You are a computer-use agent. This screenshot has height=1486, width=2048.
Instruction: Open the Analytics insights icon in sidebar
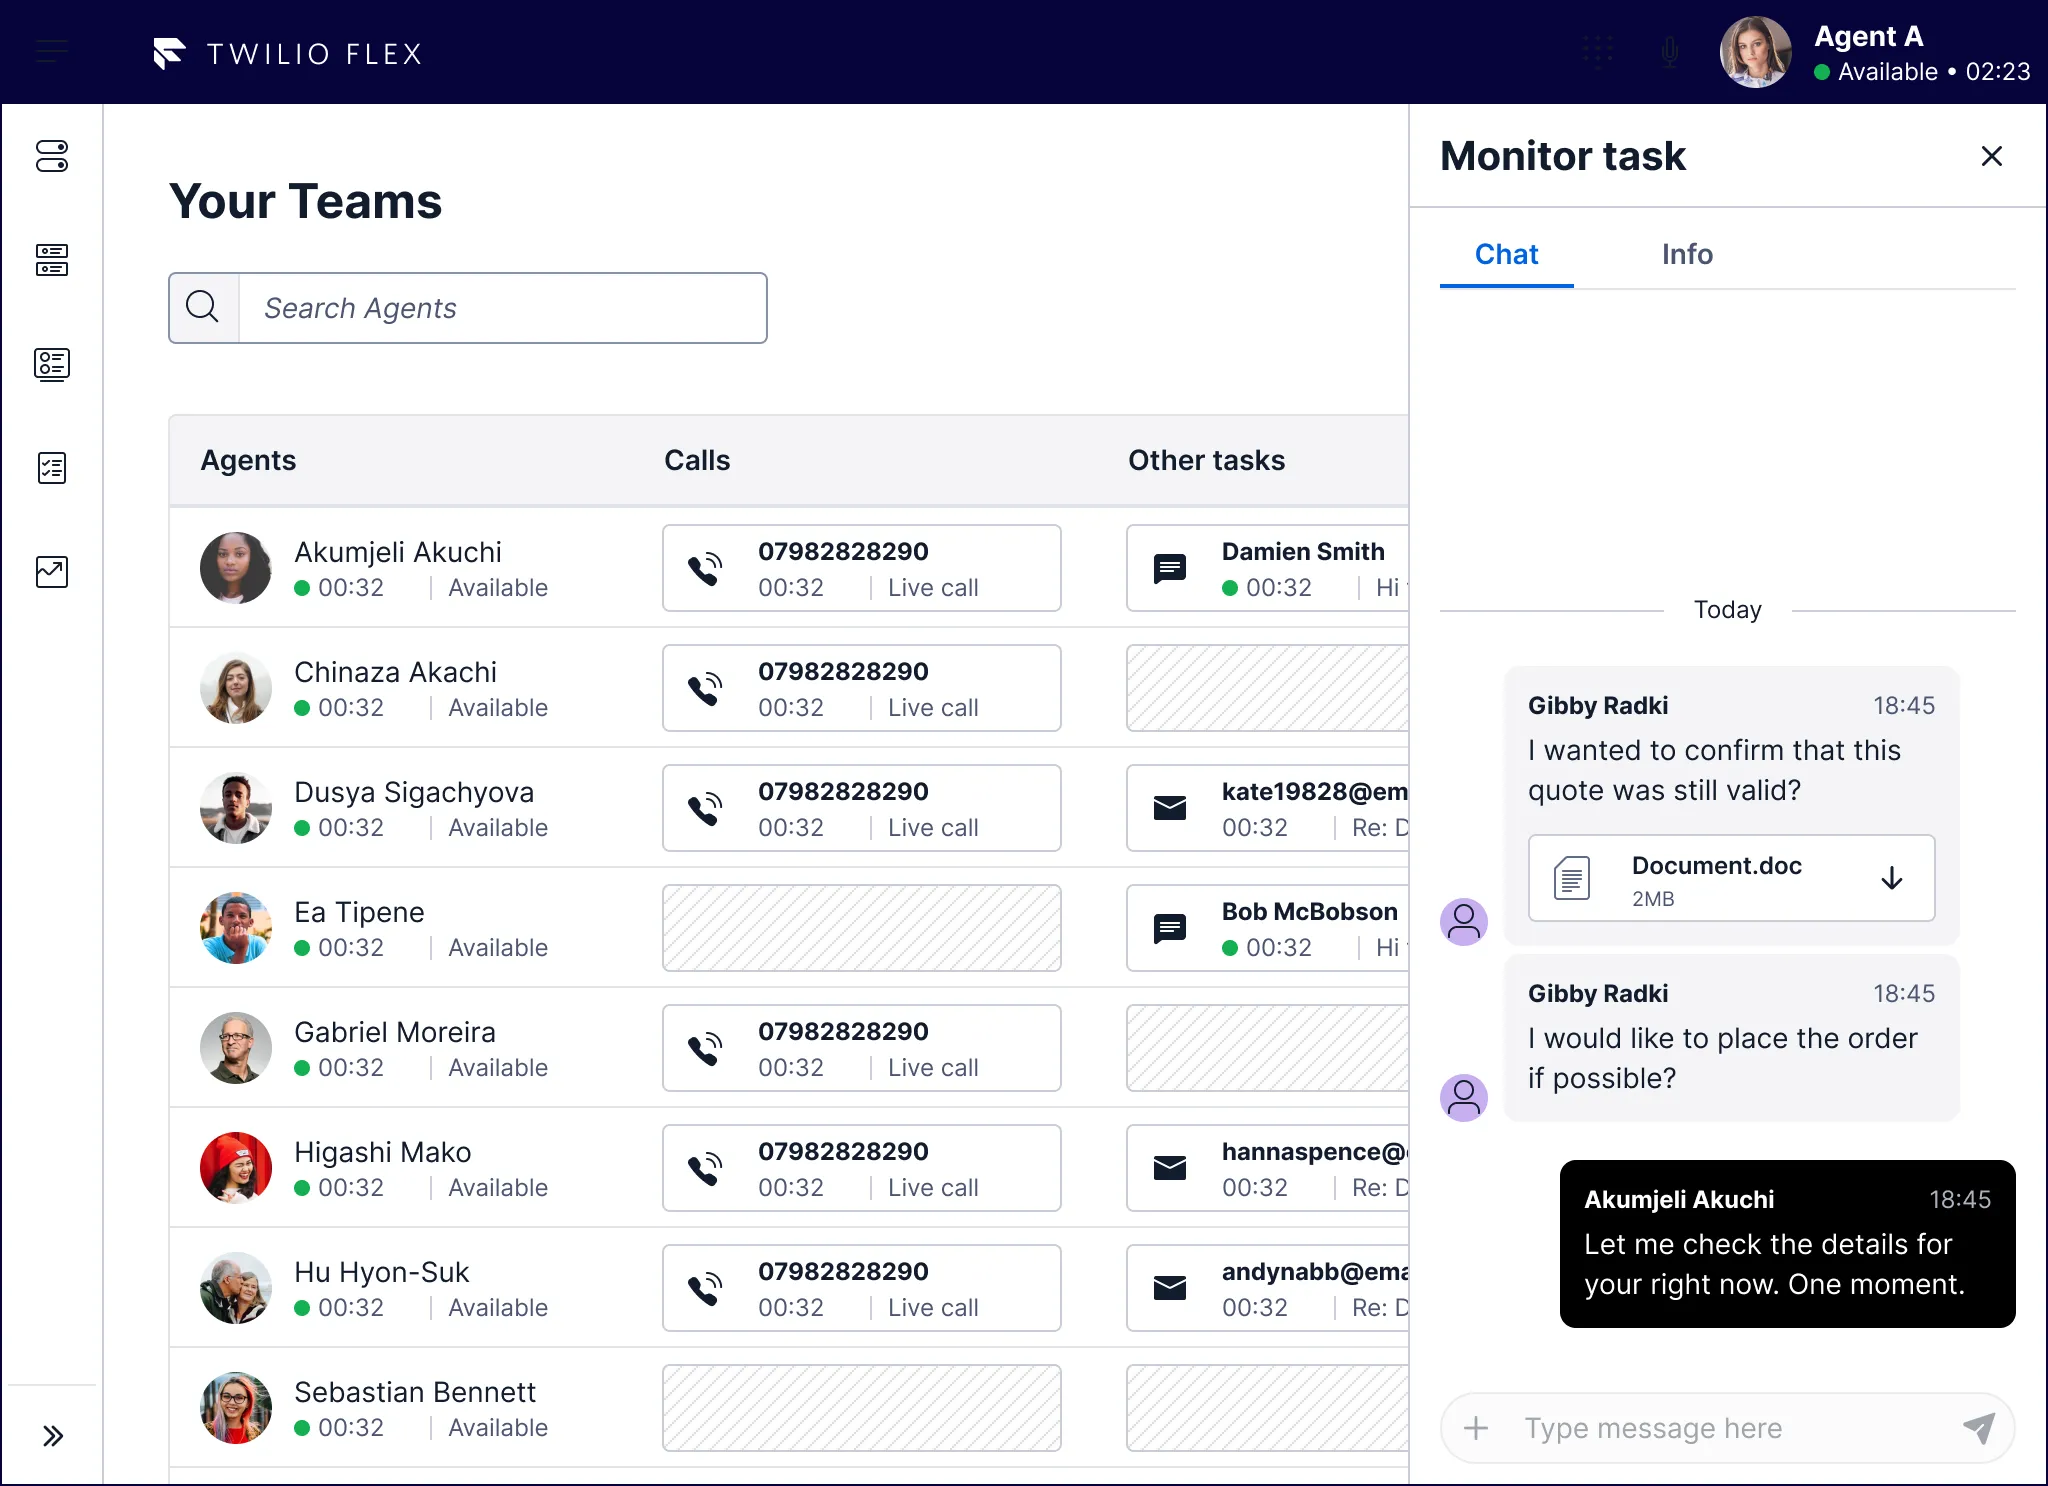pos(53,572)
